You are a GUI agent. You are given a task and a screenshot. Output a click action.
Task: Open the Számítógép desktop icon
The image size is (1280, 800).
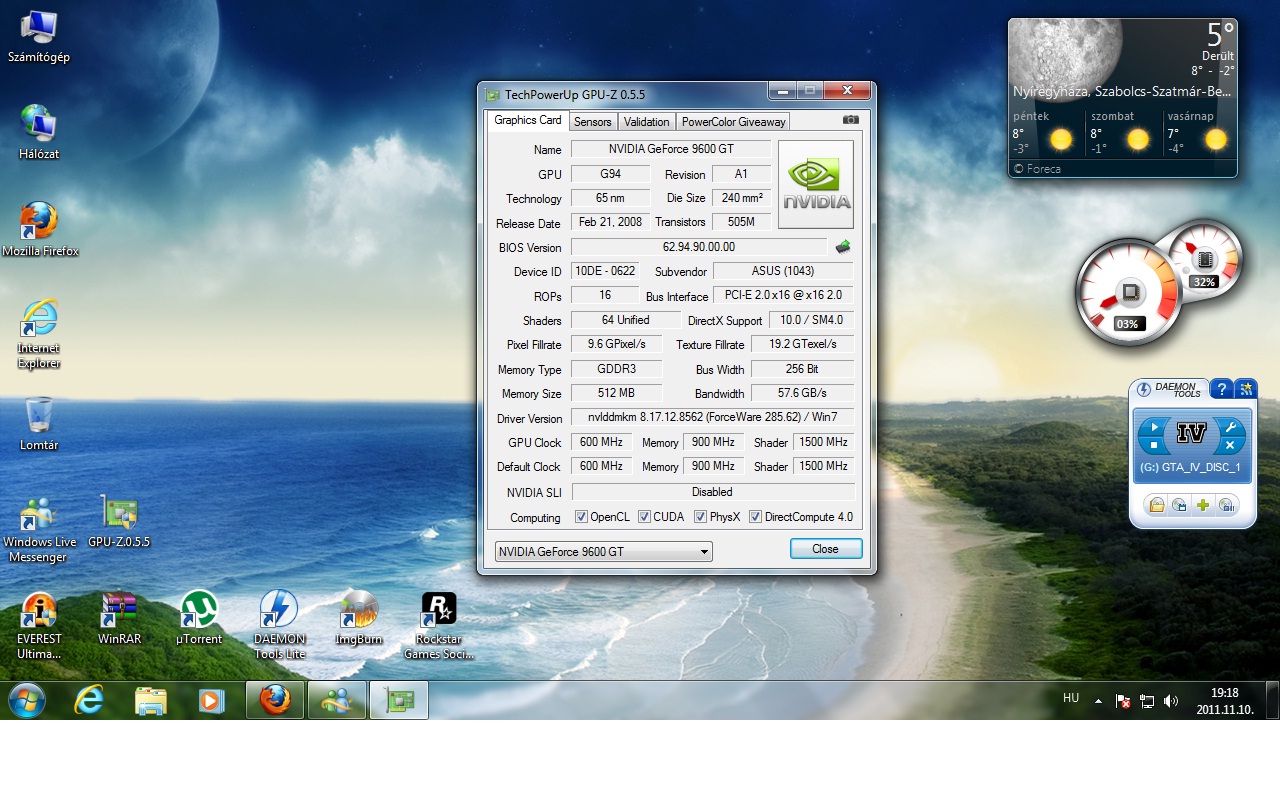[x=38, y=37]
